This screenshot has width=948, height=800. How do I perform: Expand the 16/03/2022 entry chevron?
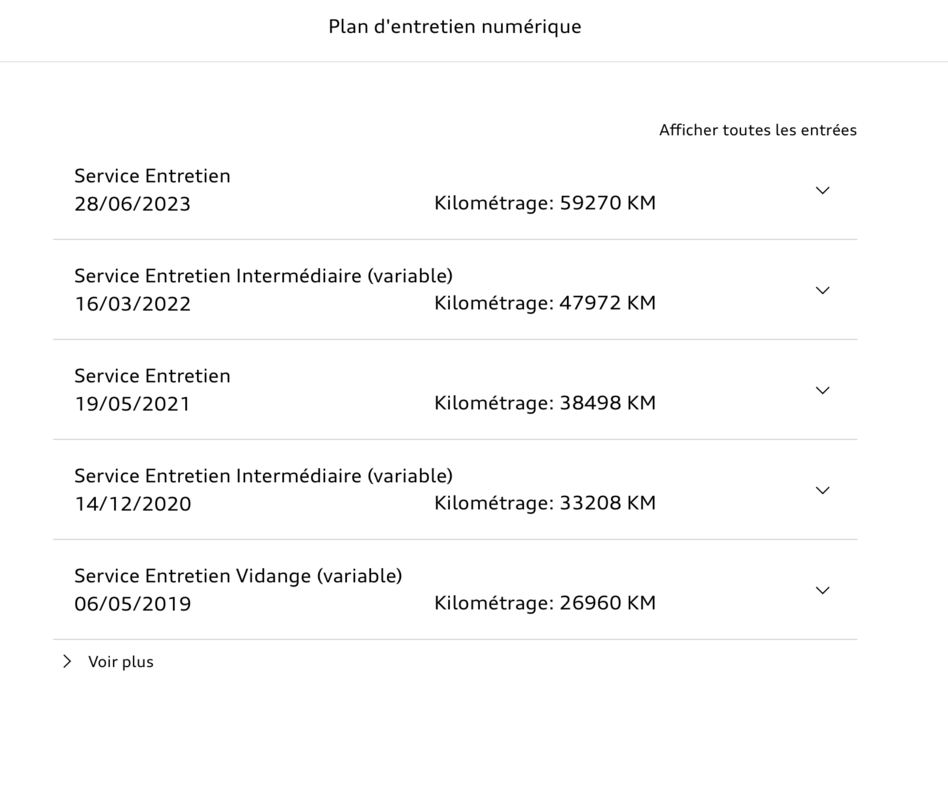click(822, 290)
